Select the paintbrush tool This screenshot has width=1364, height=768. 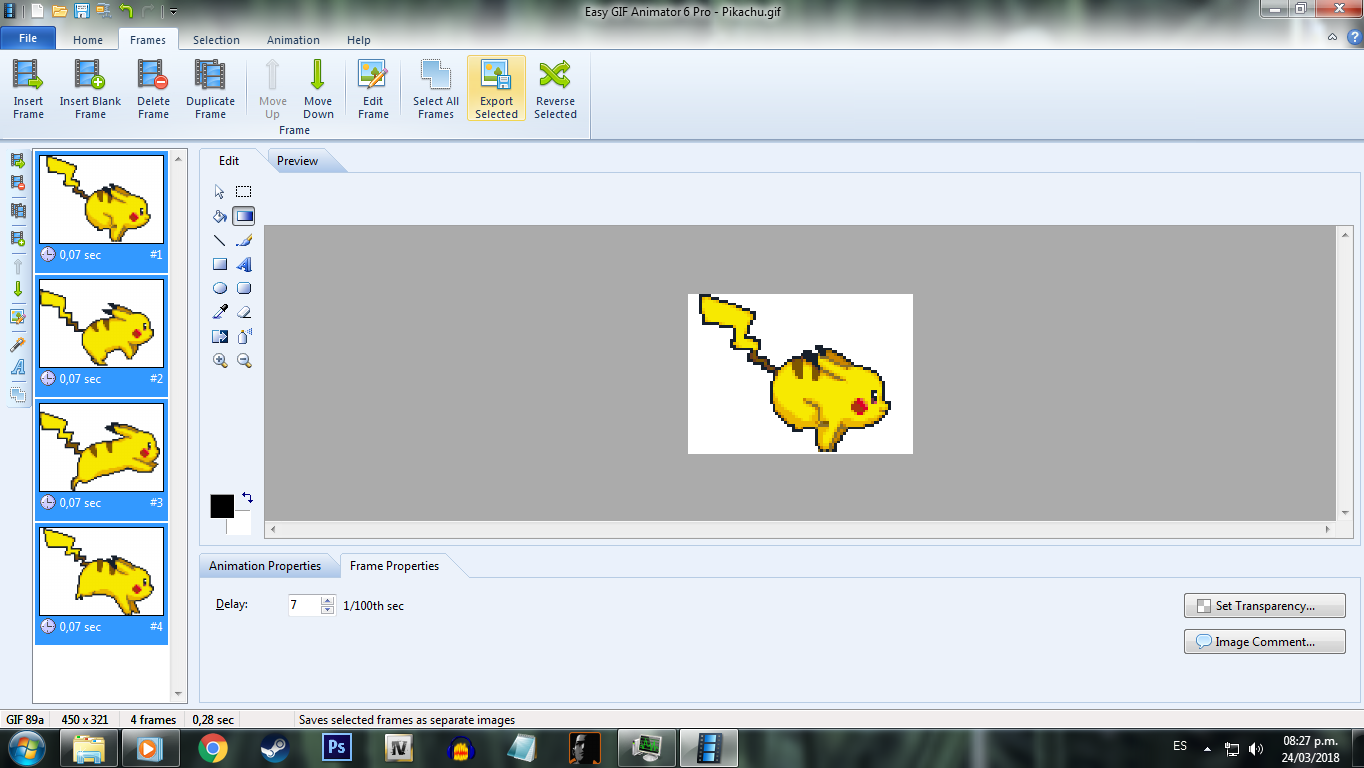click(x=244, y=240)
